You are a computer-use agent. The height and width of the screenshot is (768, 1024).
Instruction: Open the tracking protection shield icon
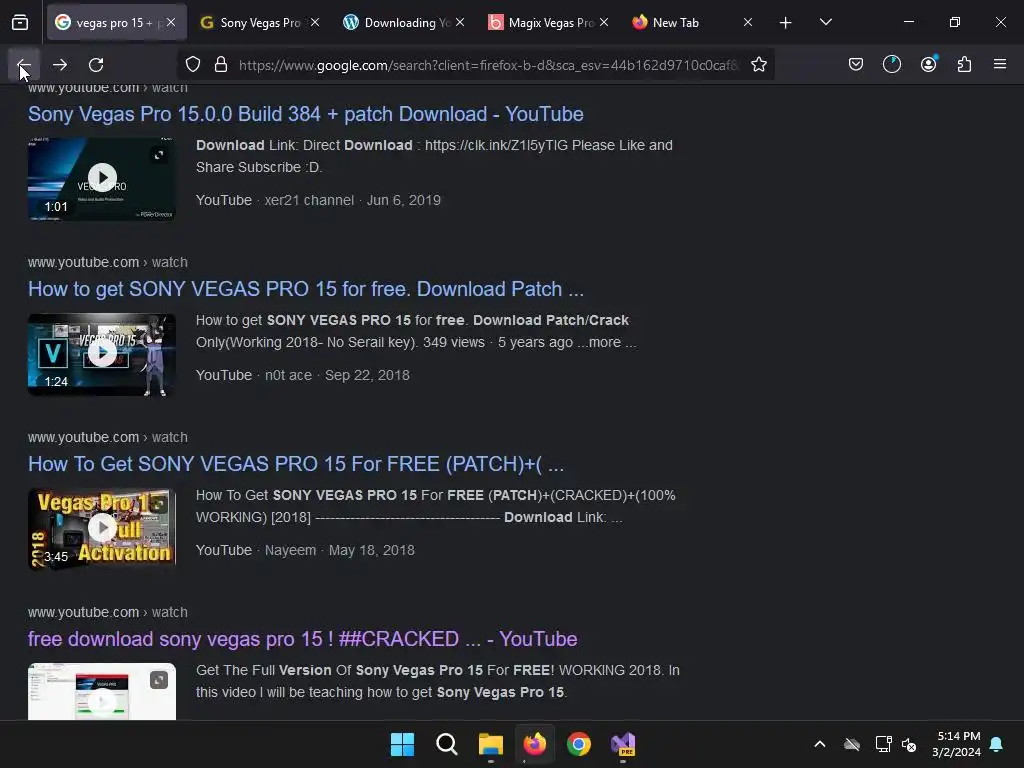tap(193, 65)
